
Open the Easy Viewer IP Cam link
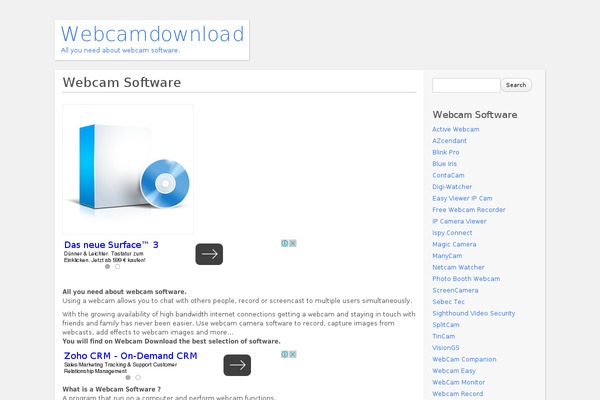[x=462, y=198]
